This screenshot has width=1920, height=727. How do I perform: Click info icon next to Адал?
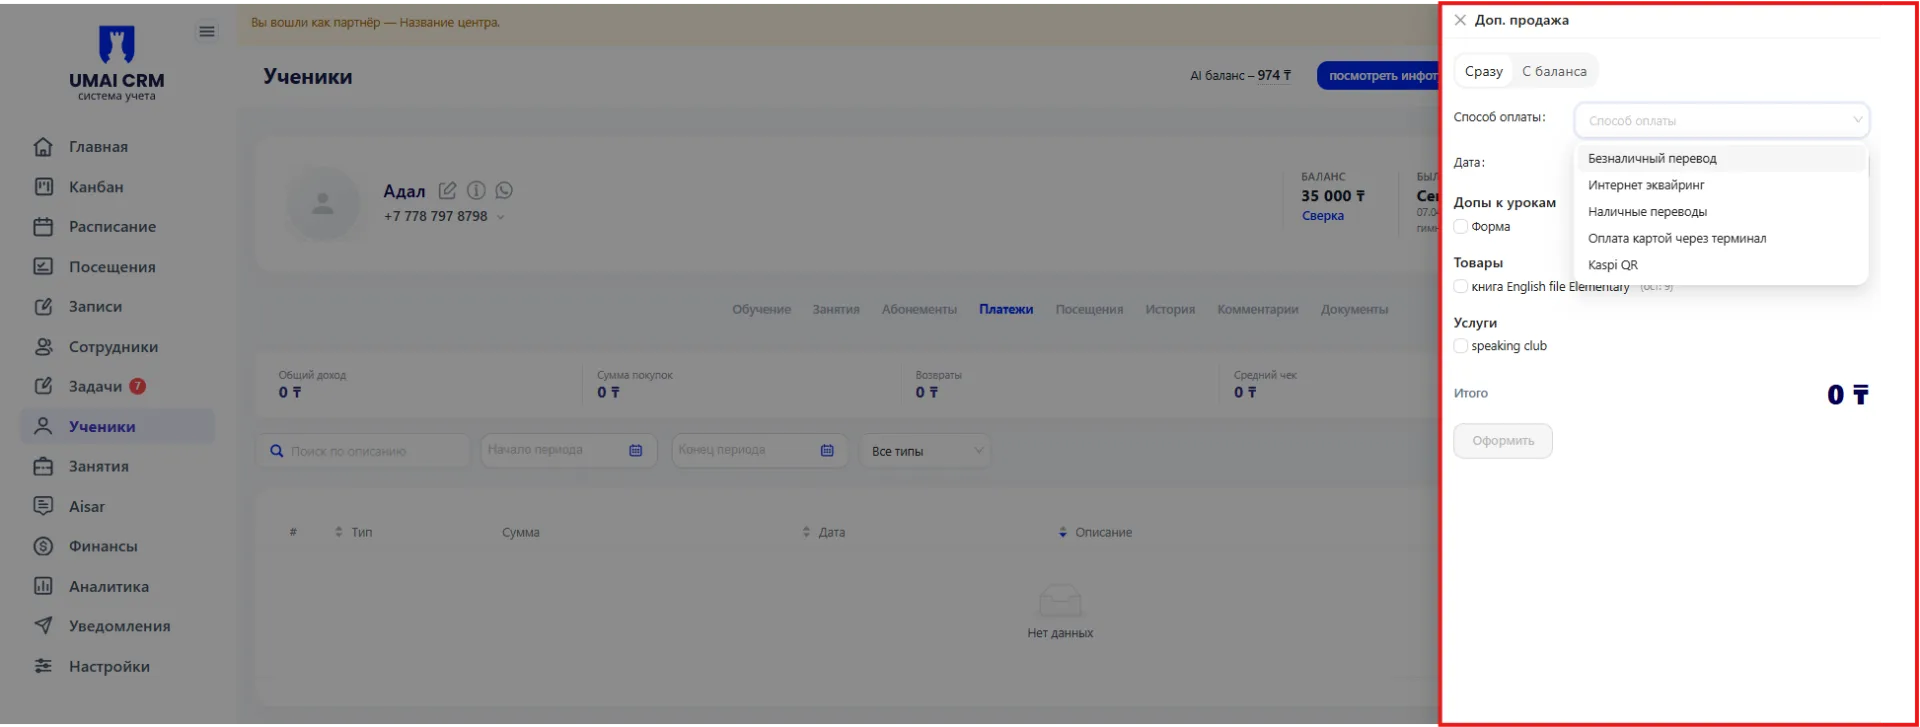tap(476, 190)
